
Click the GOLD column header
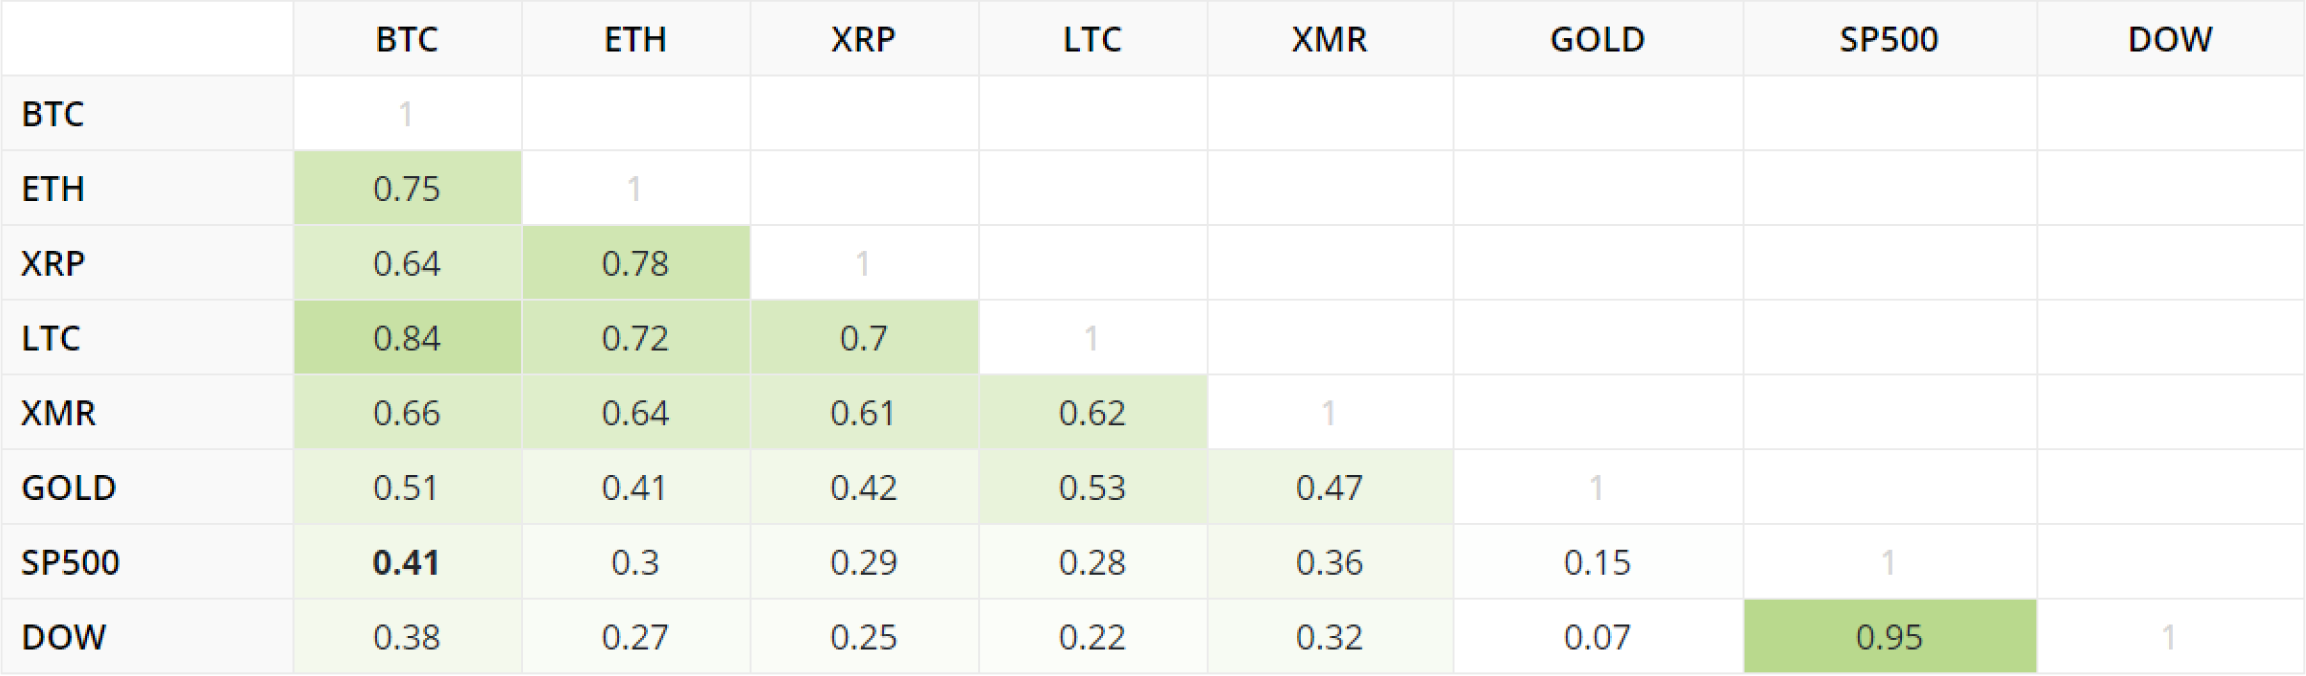point(1597,39)
